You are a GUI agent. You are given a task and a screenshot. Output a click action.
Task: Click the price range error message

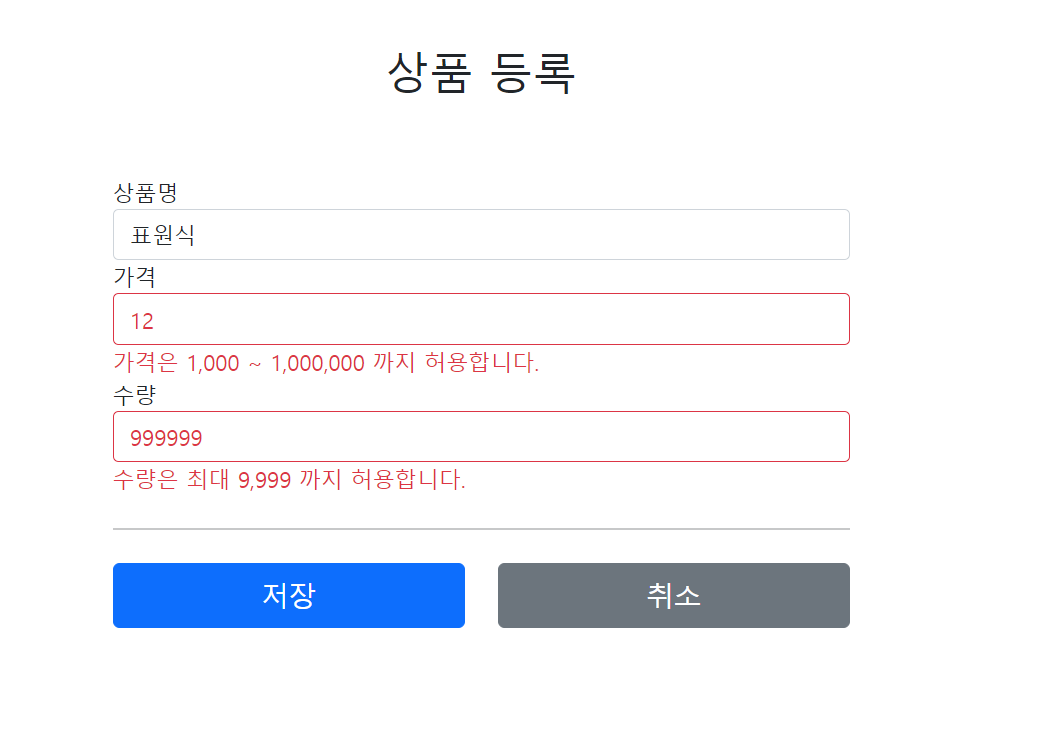326,362
